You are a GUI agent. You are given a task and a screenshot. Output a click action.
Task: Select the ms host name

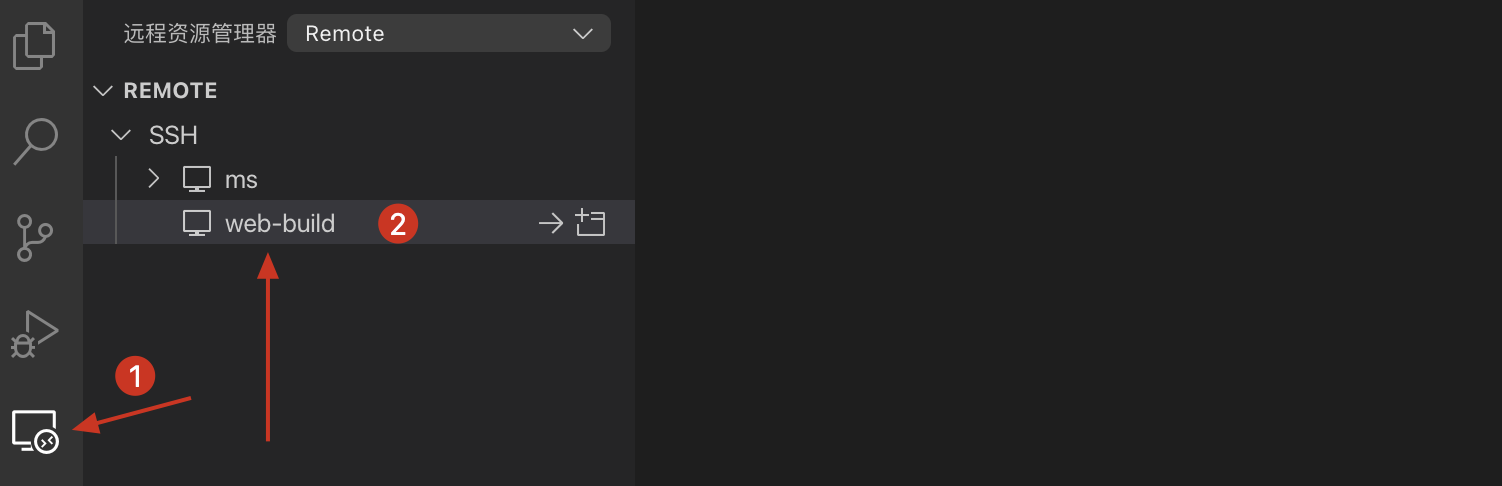[241, 180]
